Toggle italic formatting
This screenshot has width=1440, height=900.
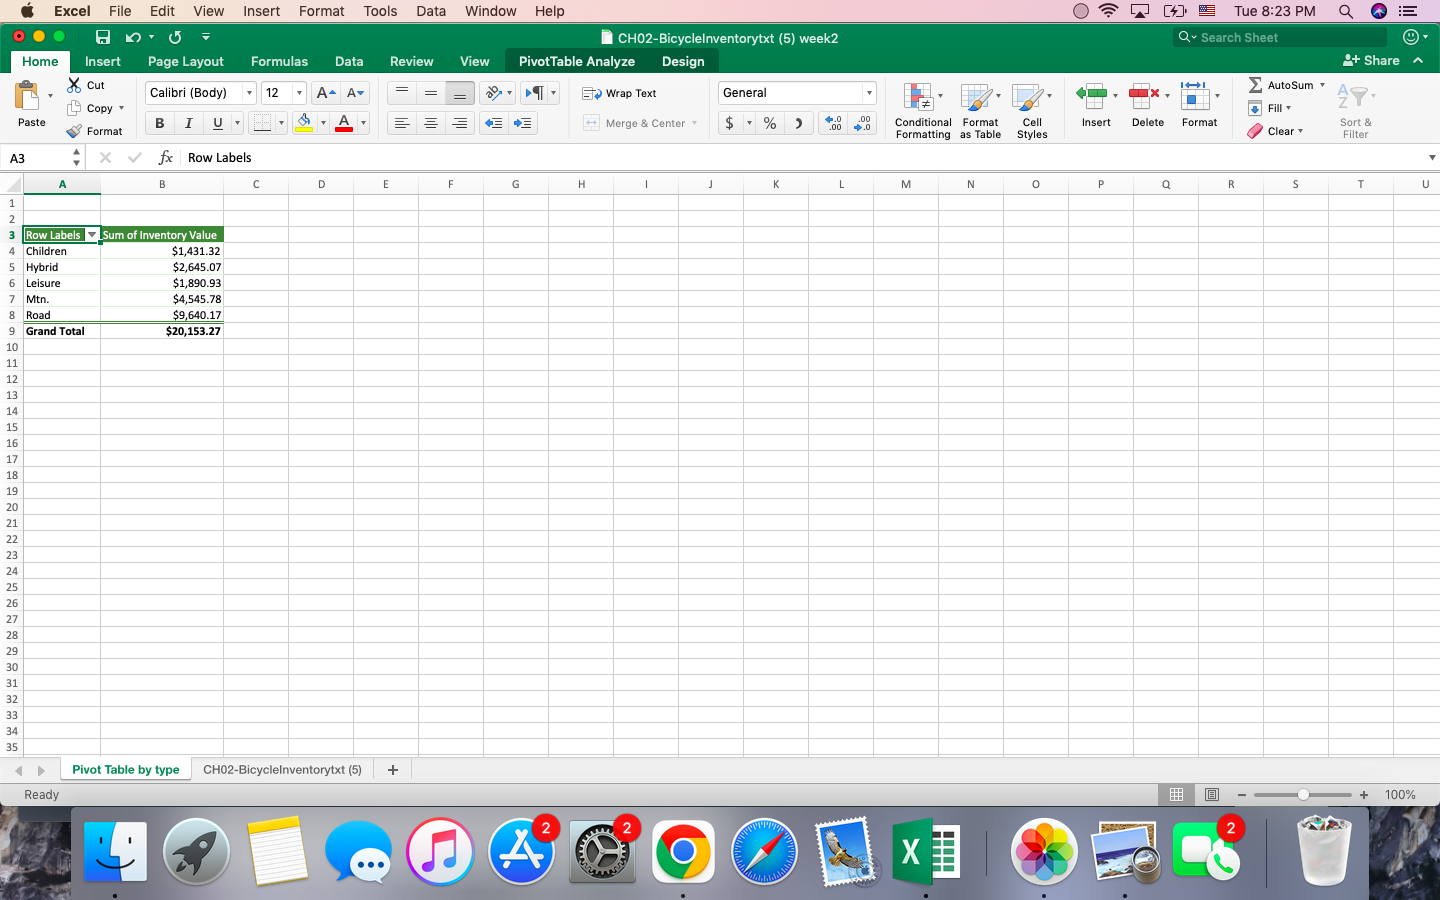tap(187, 122)
